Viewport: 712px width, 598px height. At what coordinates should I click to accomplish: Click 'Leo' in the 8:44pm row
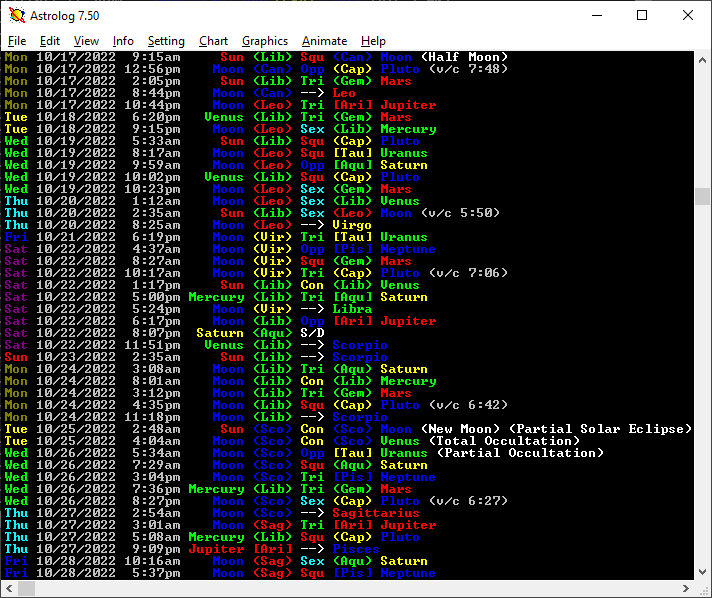pyautogui.click(x=344, y=93)
